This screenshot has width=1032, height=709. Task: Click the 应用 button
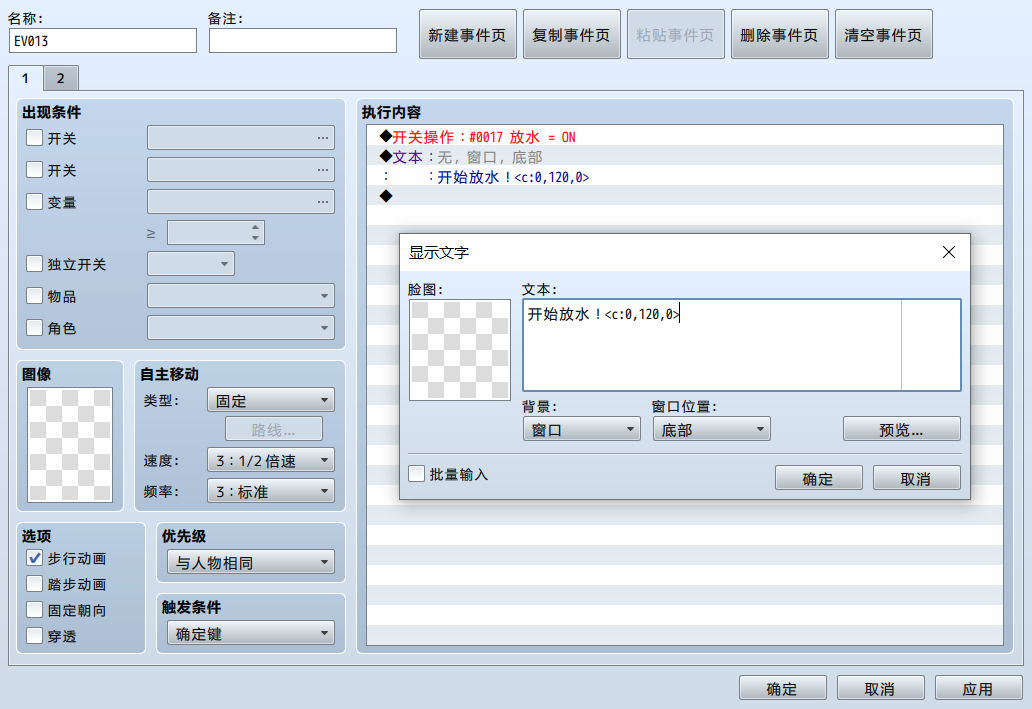click(979, 688)
